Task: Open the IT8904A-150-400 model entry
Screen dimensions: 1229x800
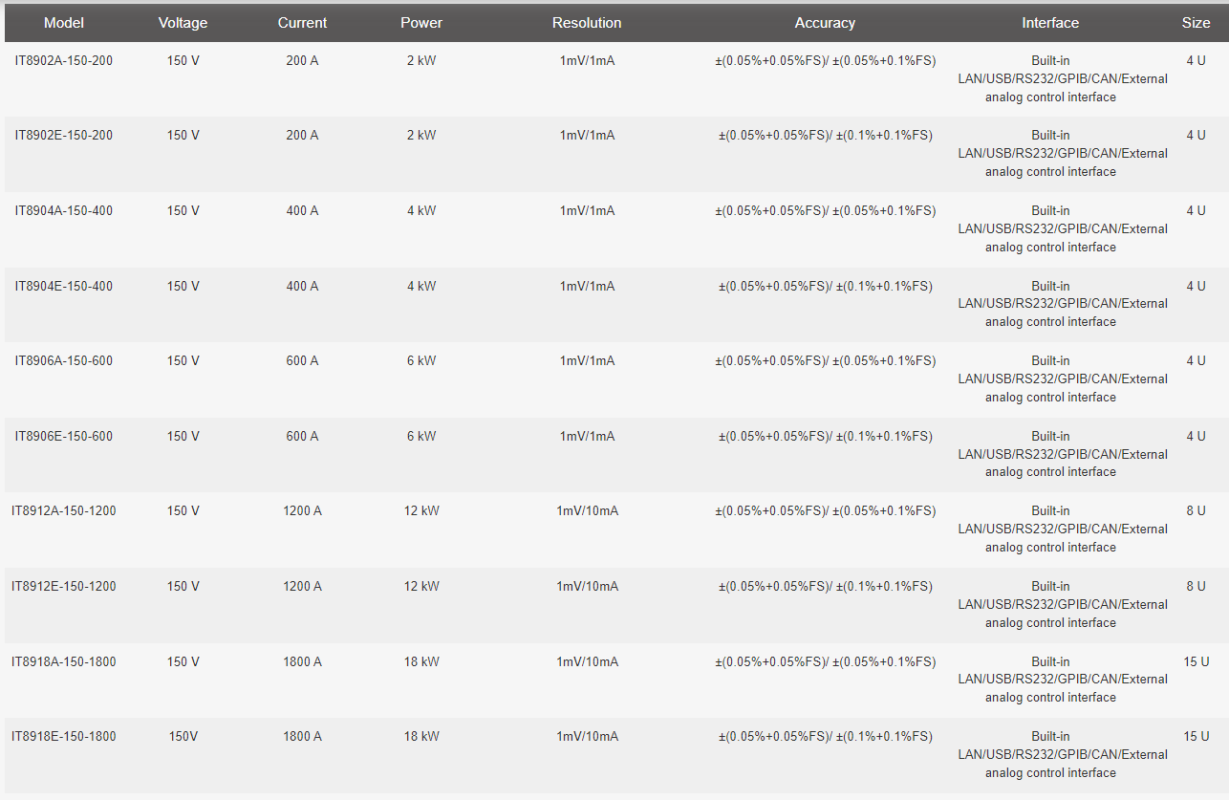Action: click(64, 211)
